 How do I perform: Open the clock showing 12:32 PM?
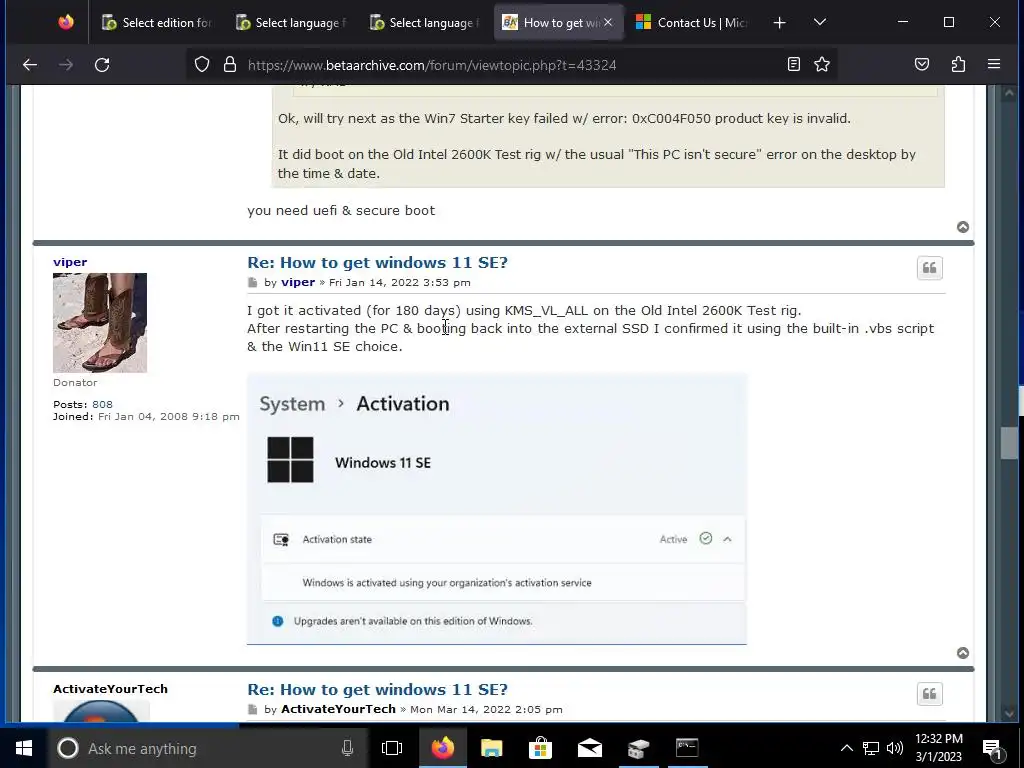pos(938,748)
